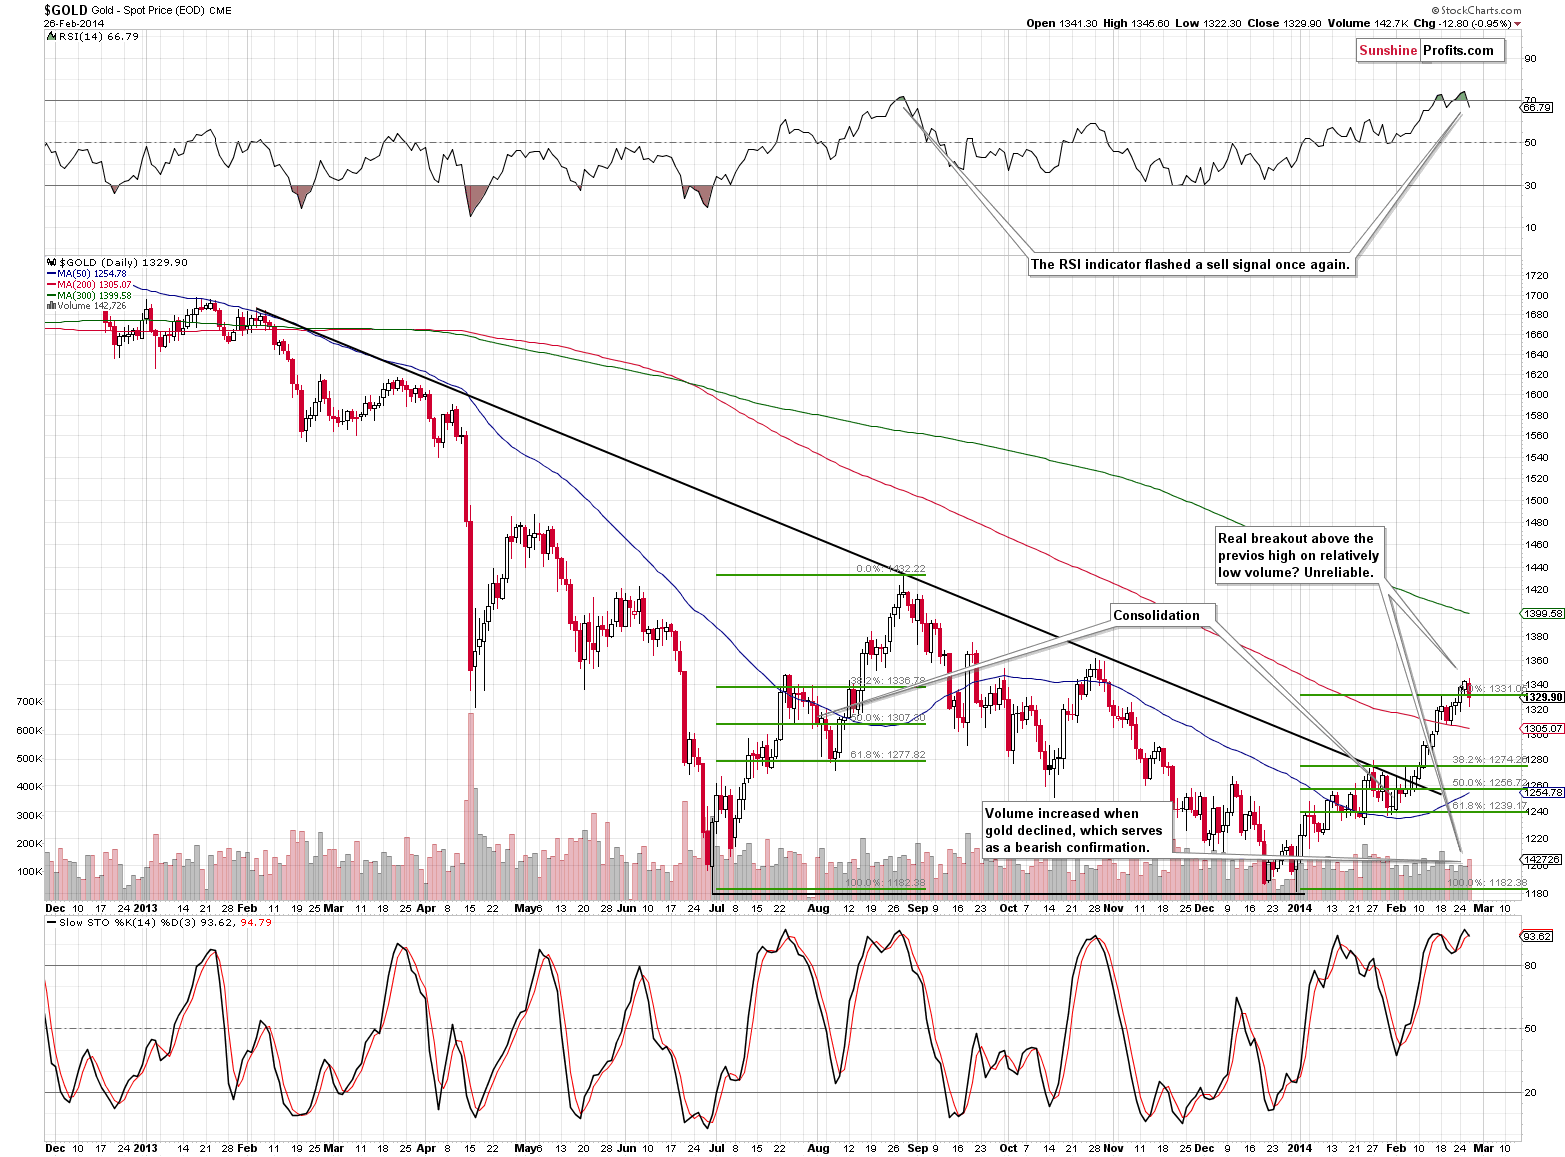The height and width of the screenshot is (1157, 1565).
Task: Click the small icon before RSI(14)
Action: [51, 36]
